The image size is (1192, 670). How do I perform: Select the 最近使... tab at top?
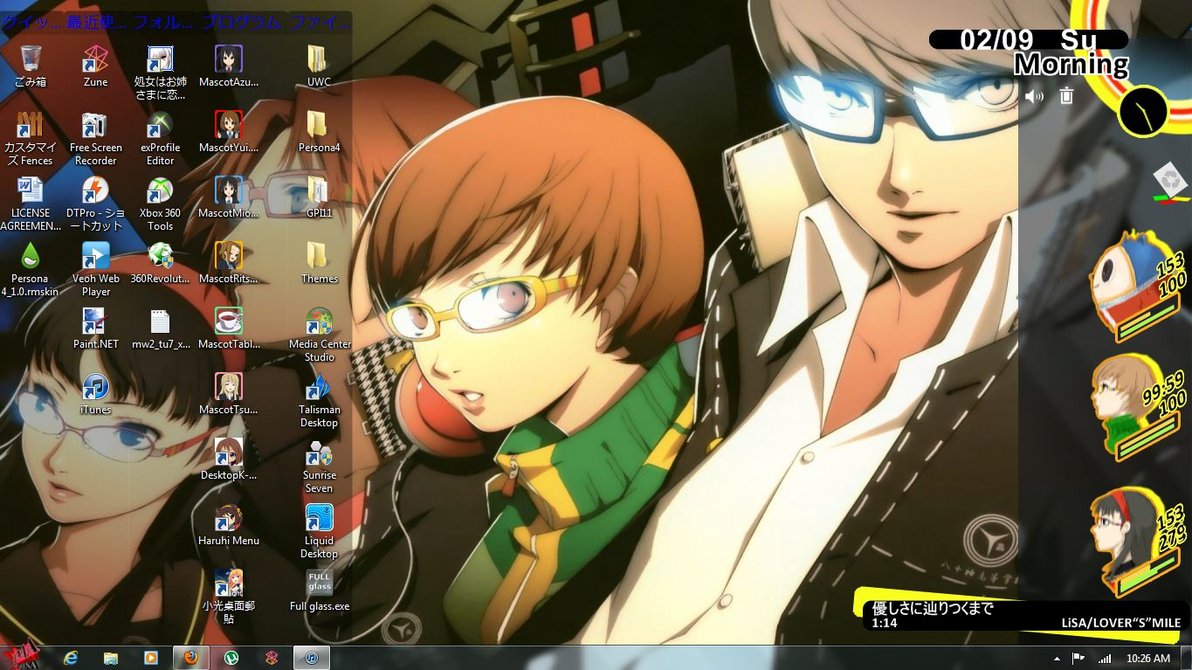(x=96, y=23)
